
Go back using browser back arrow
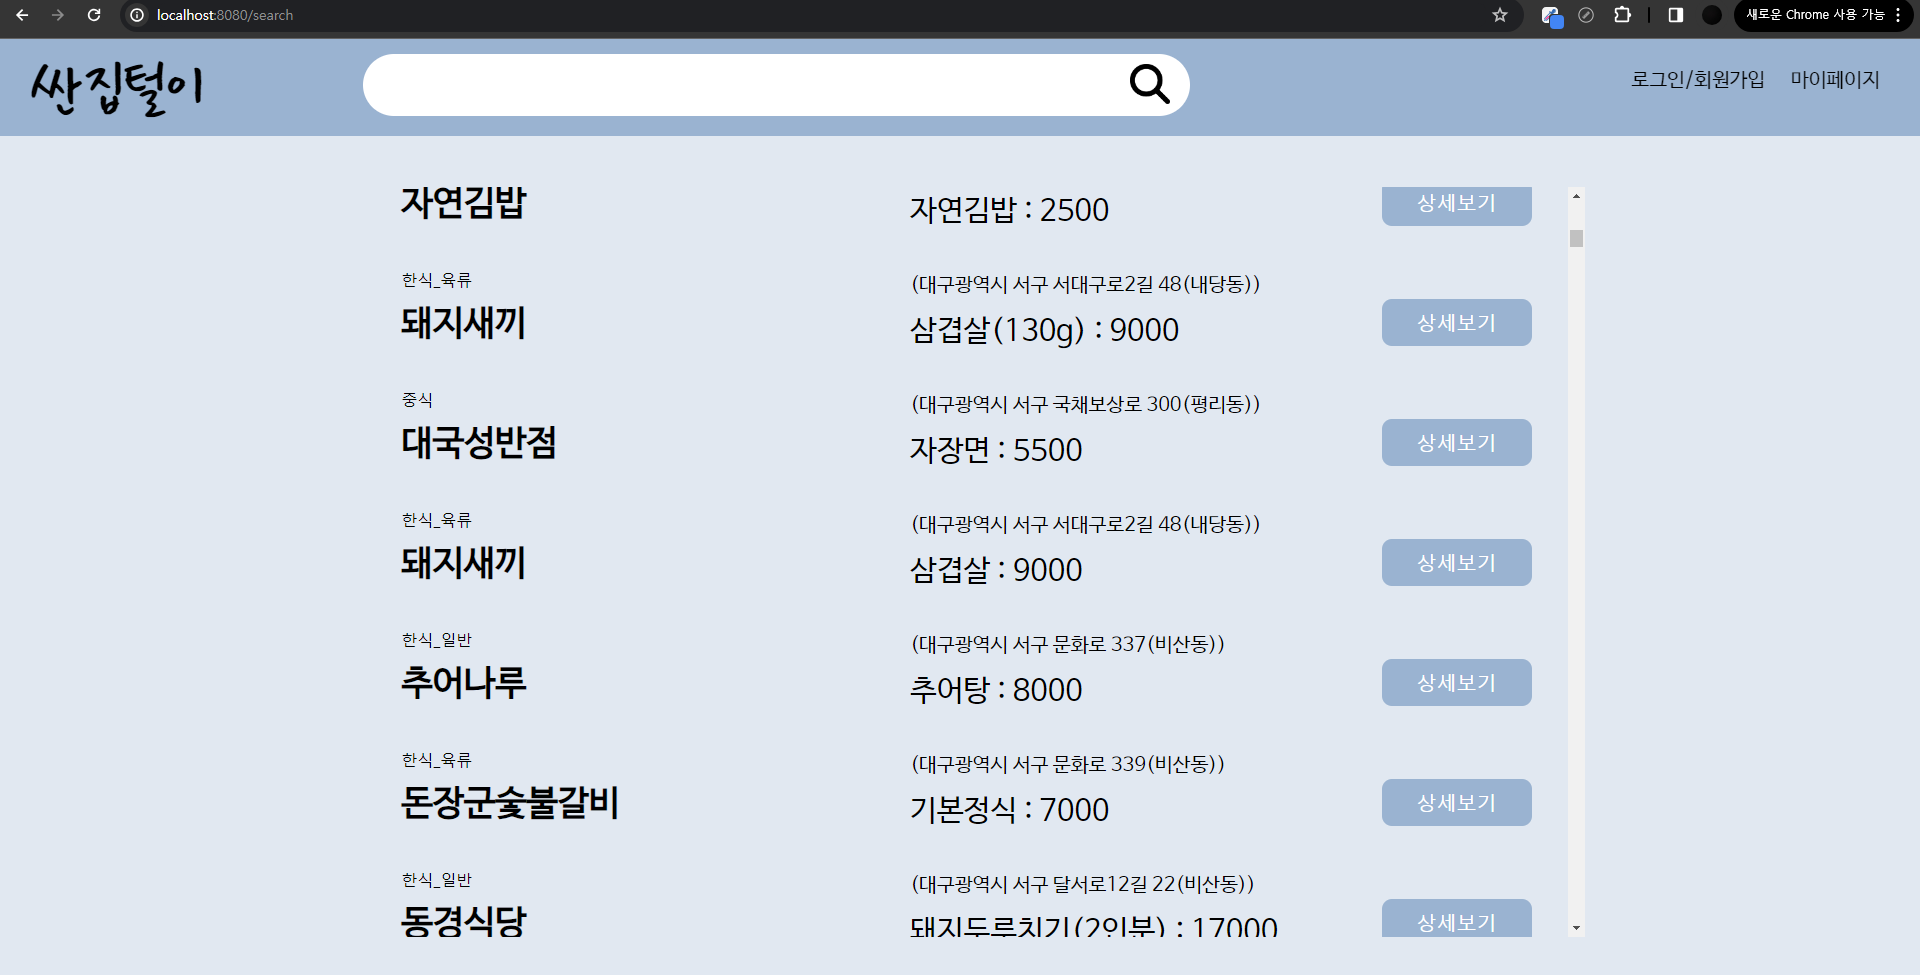(22, 15)
